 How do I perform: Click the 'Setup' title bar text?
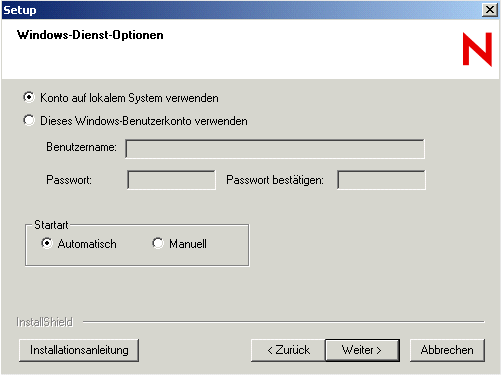click(x=20, y=10)
